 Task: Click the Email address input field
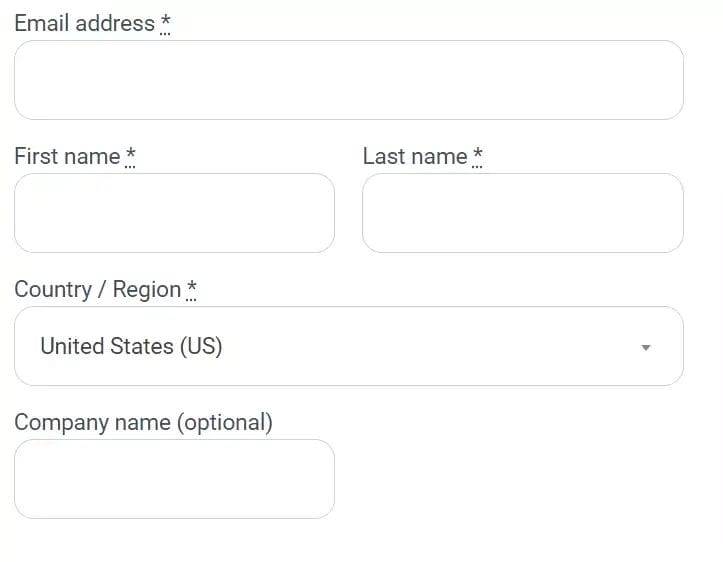coord(348,80)
